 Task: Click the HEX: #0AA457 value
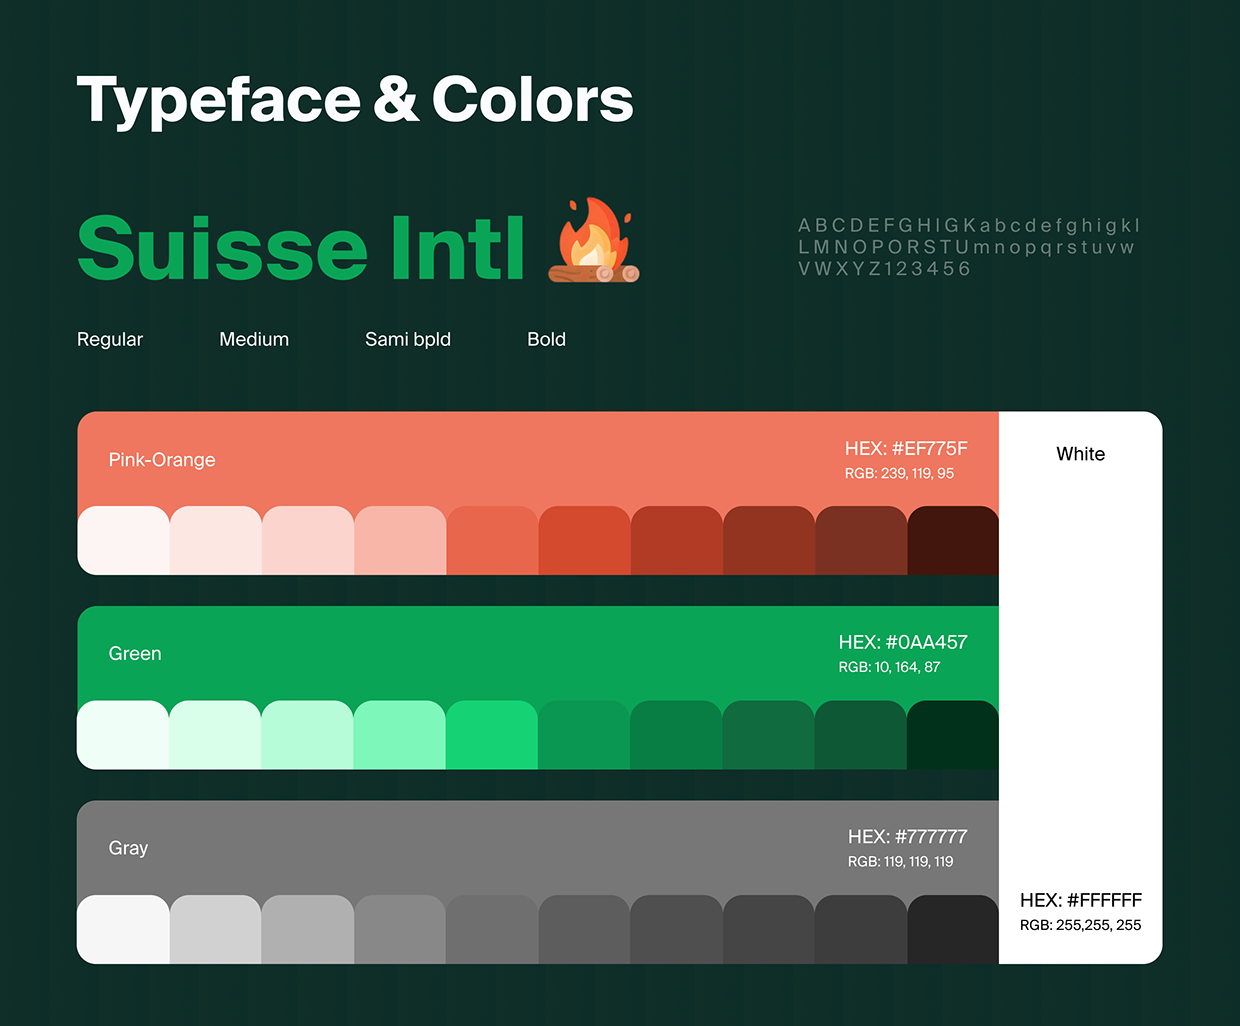point(903,642)
